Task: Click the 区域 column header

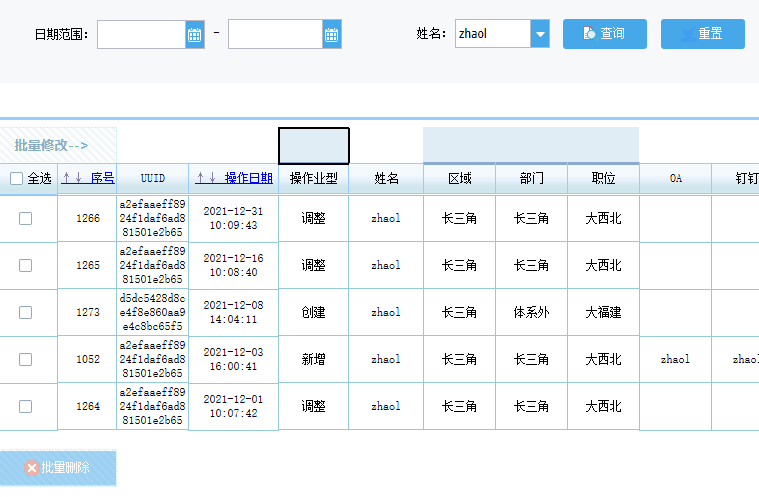Action: 459,179
